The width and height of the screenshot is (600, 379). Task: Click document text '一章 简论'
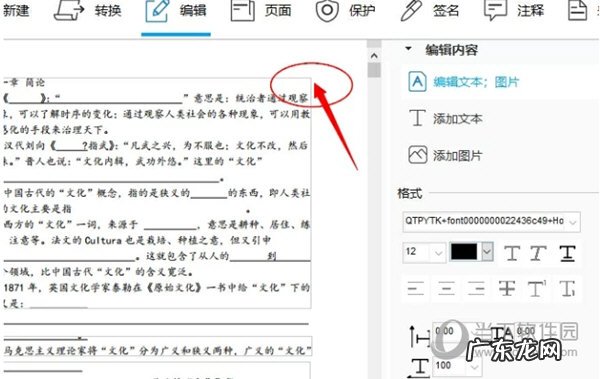pos(24,82)
